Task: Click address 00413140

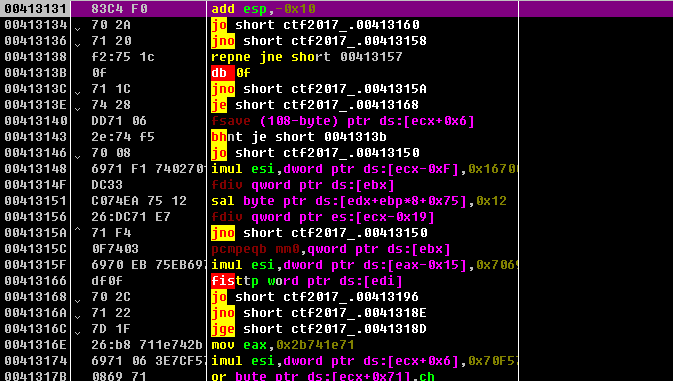Action: click(x=36, y=121)
